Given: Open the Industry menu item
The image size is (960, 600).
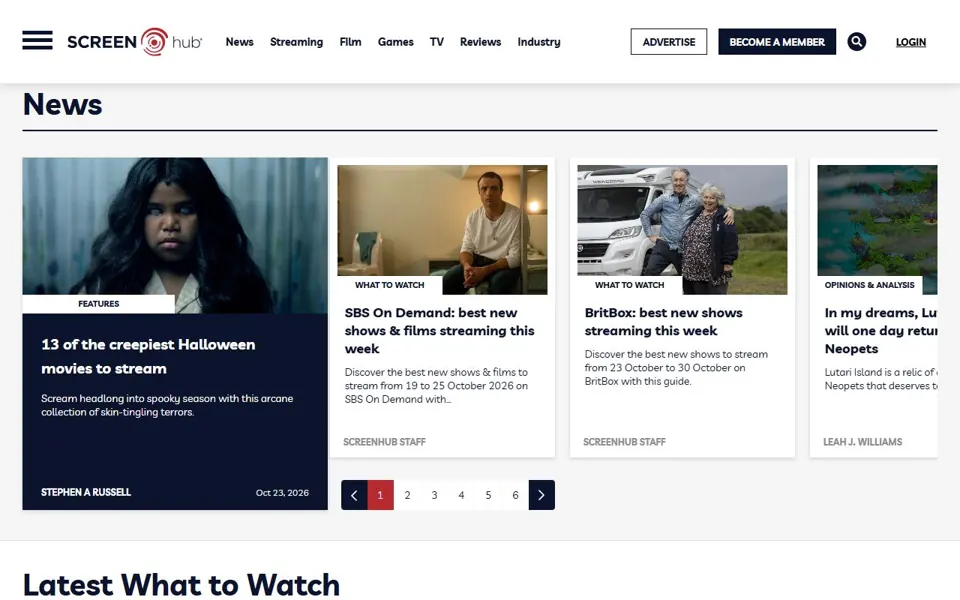Looking at the screenshot, I should [539, 42].
